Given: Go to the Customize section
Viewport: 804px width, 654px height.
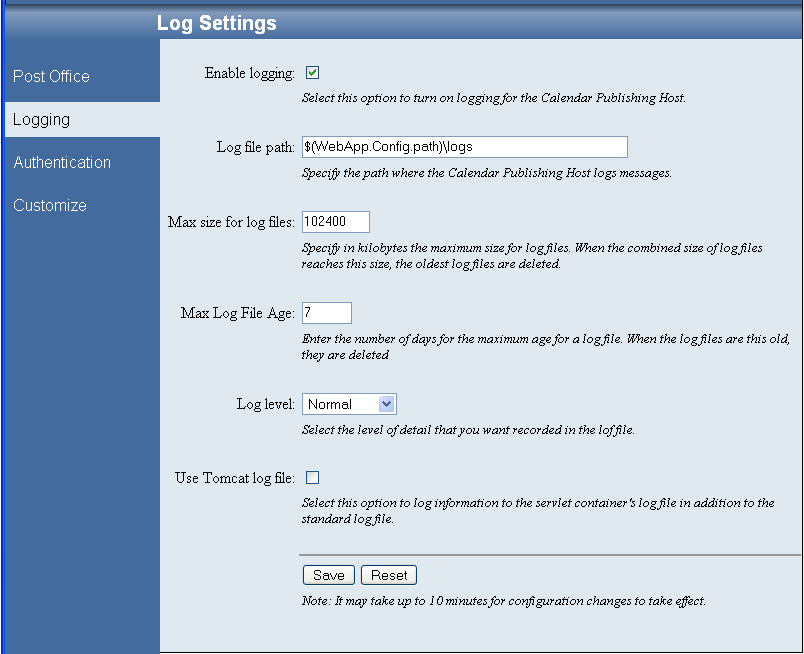Looking at the screenshot, I should point(50,206).
